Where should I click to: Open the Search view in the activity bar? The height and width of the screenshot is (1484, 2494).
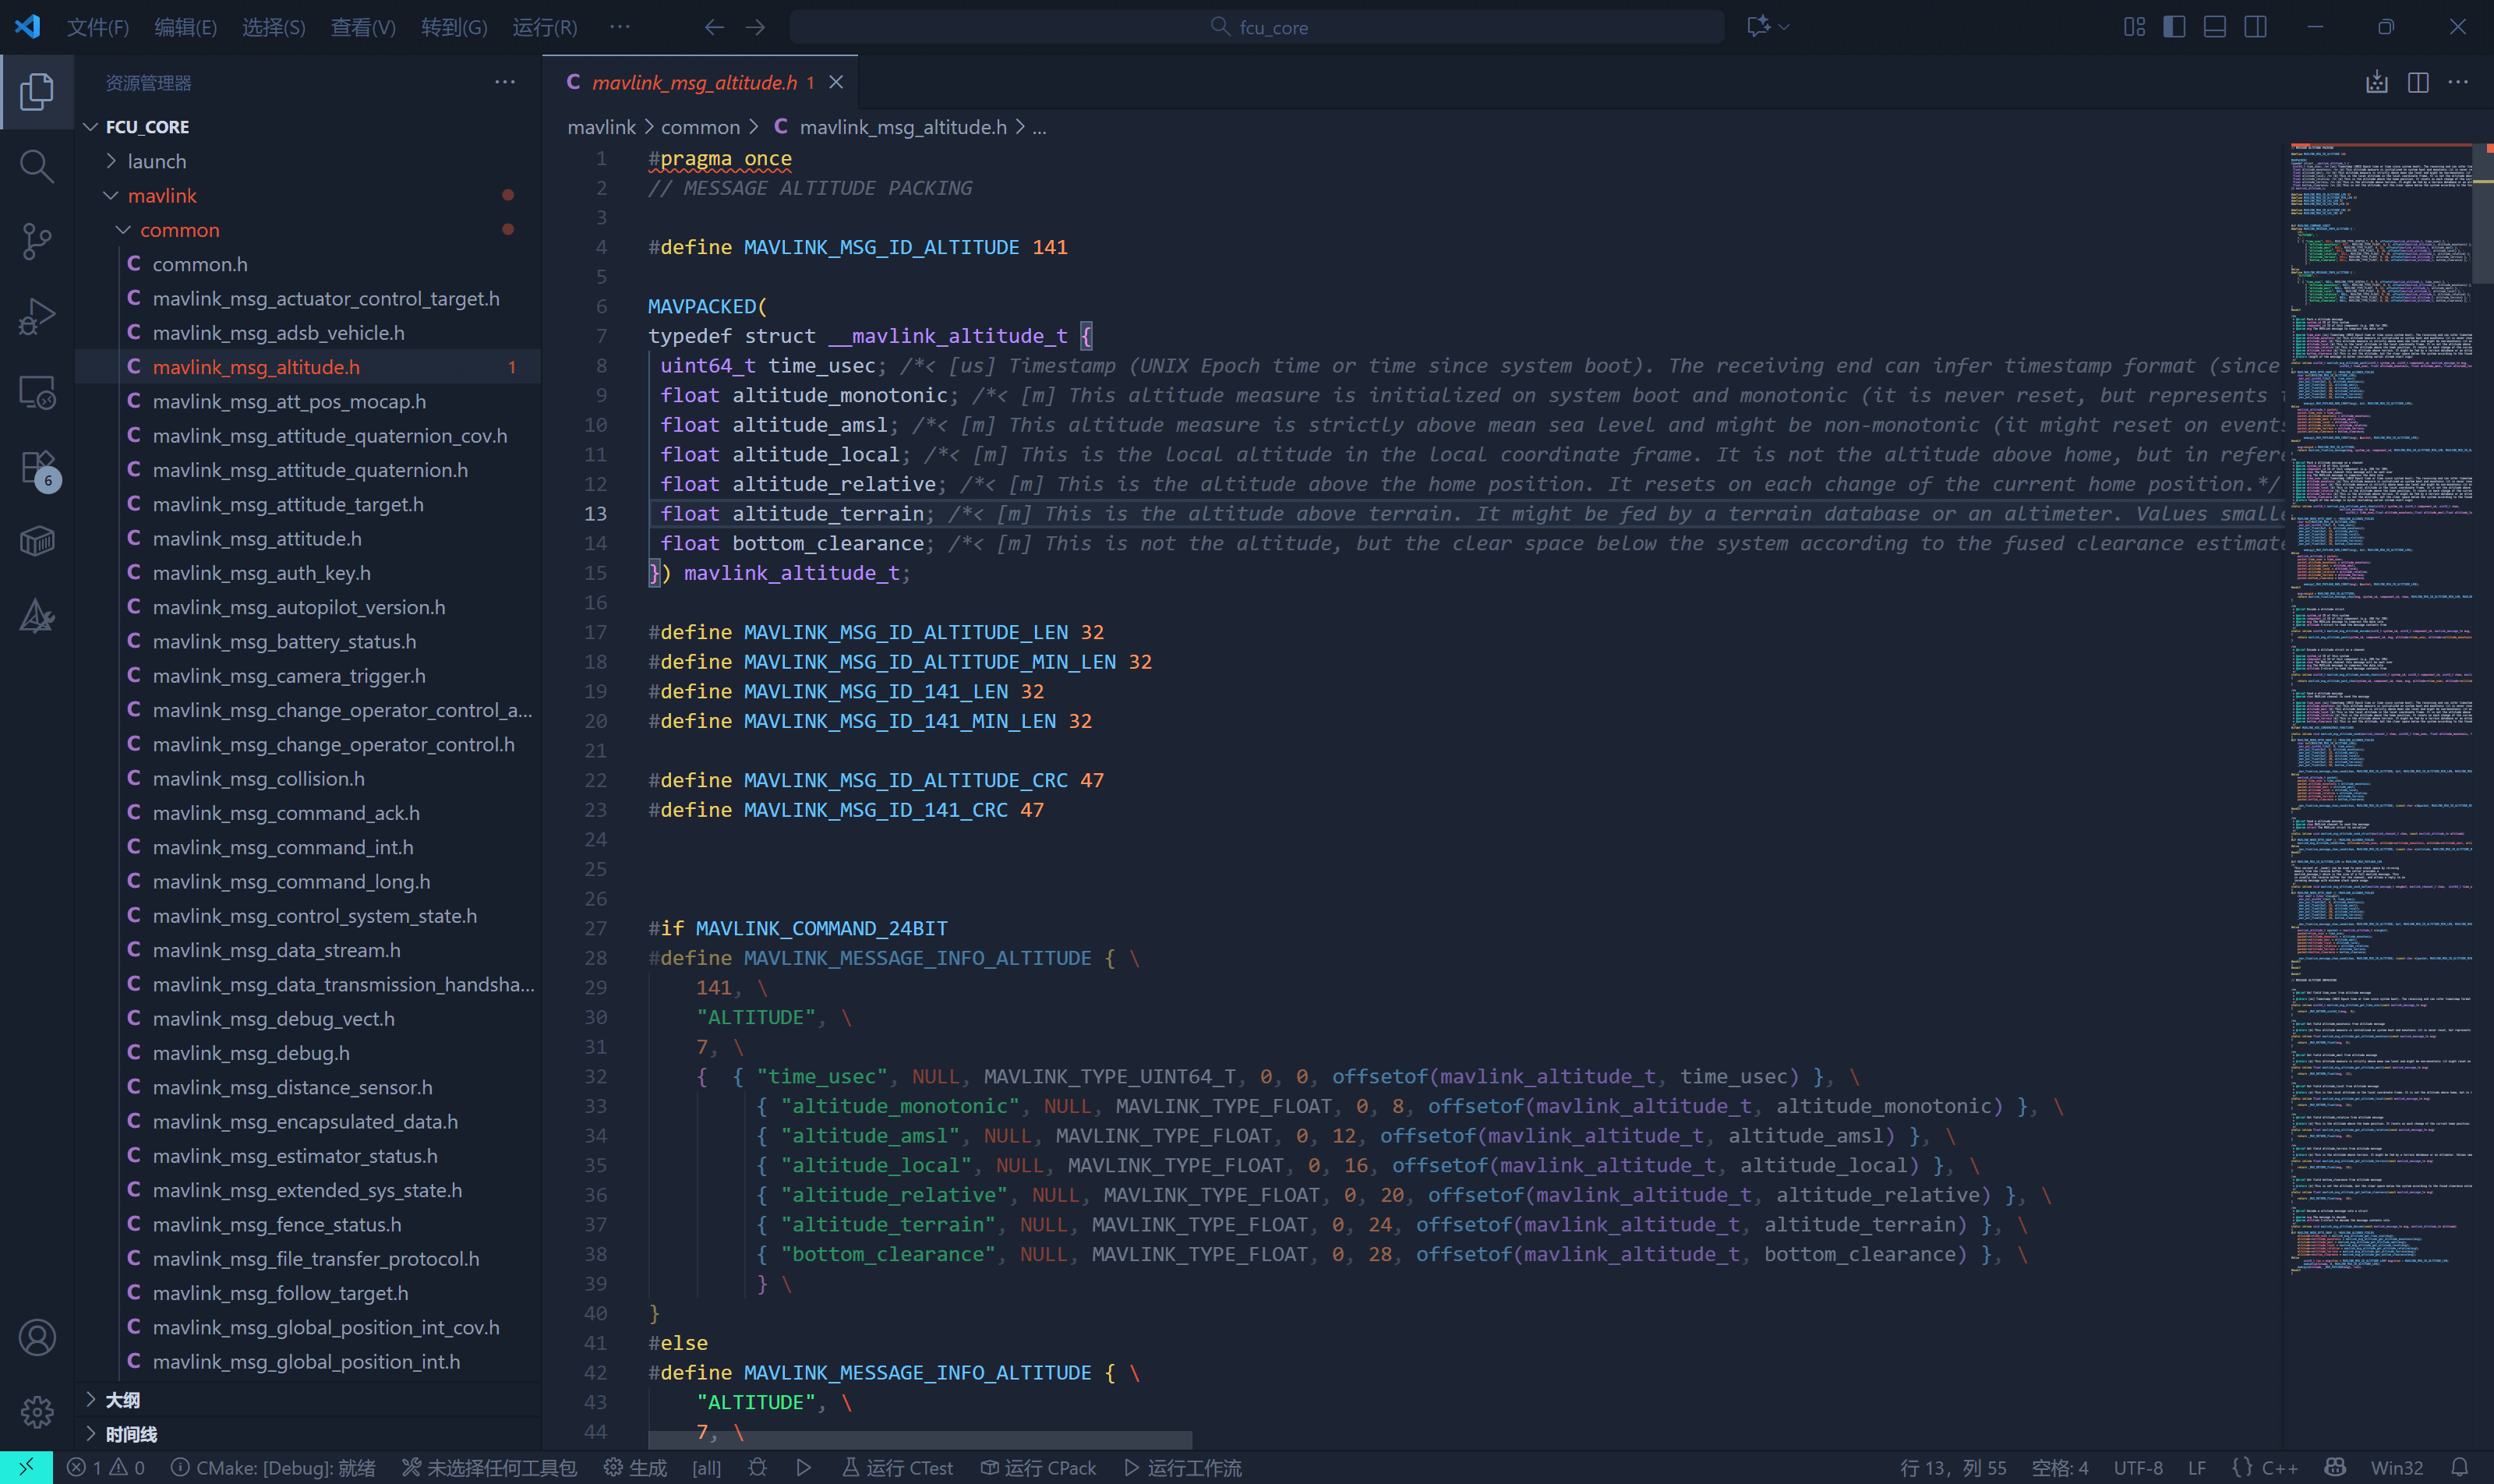tap(37, 167)
